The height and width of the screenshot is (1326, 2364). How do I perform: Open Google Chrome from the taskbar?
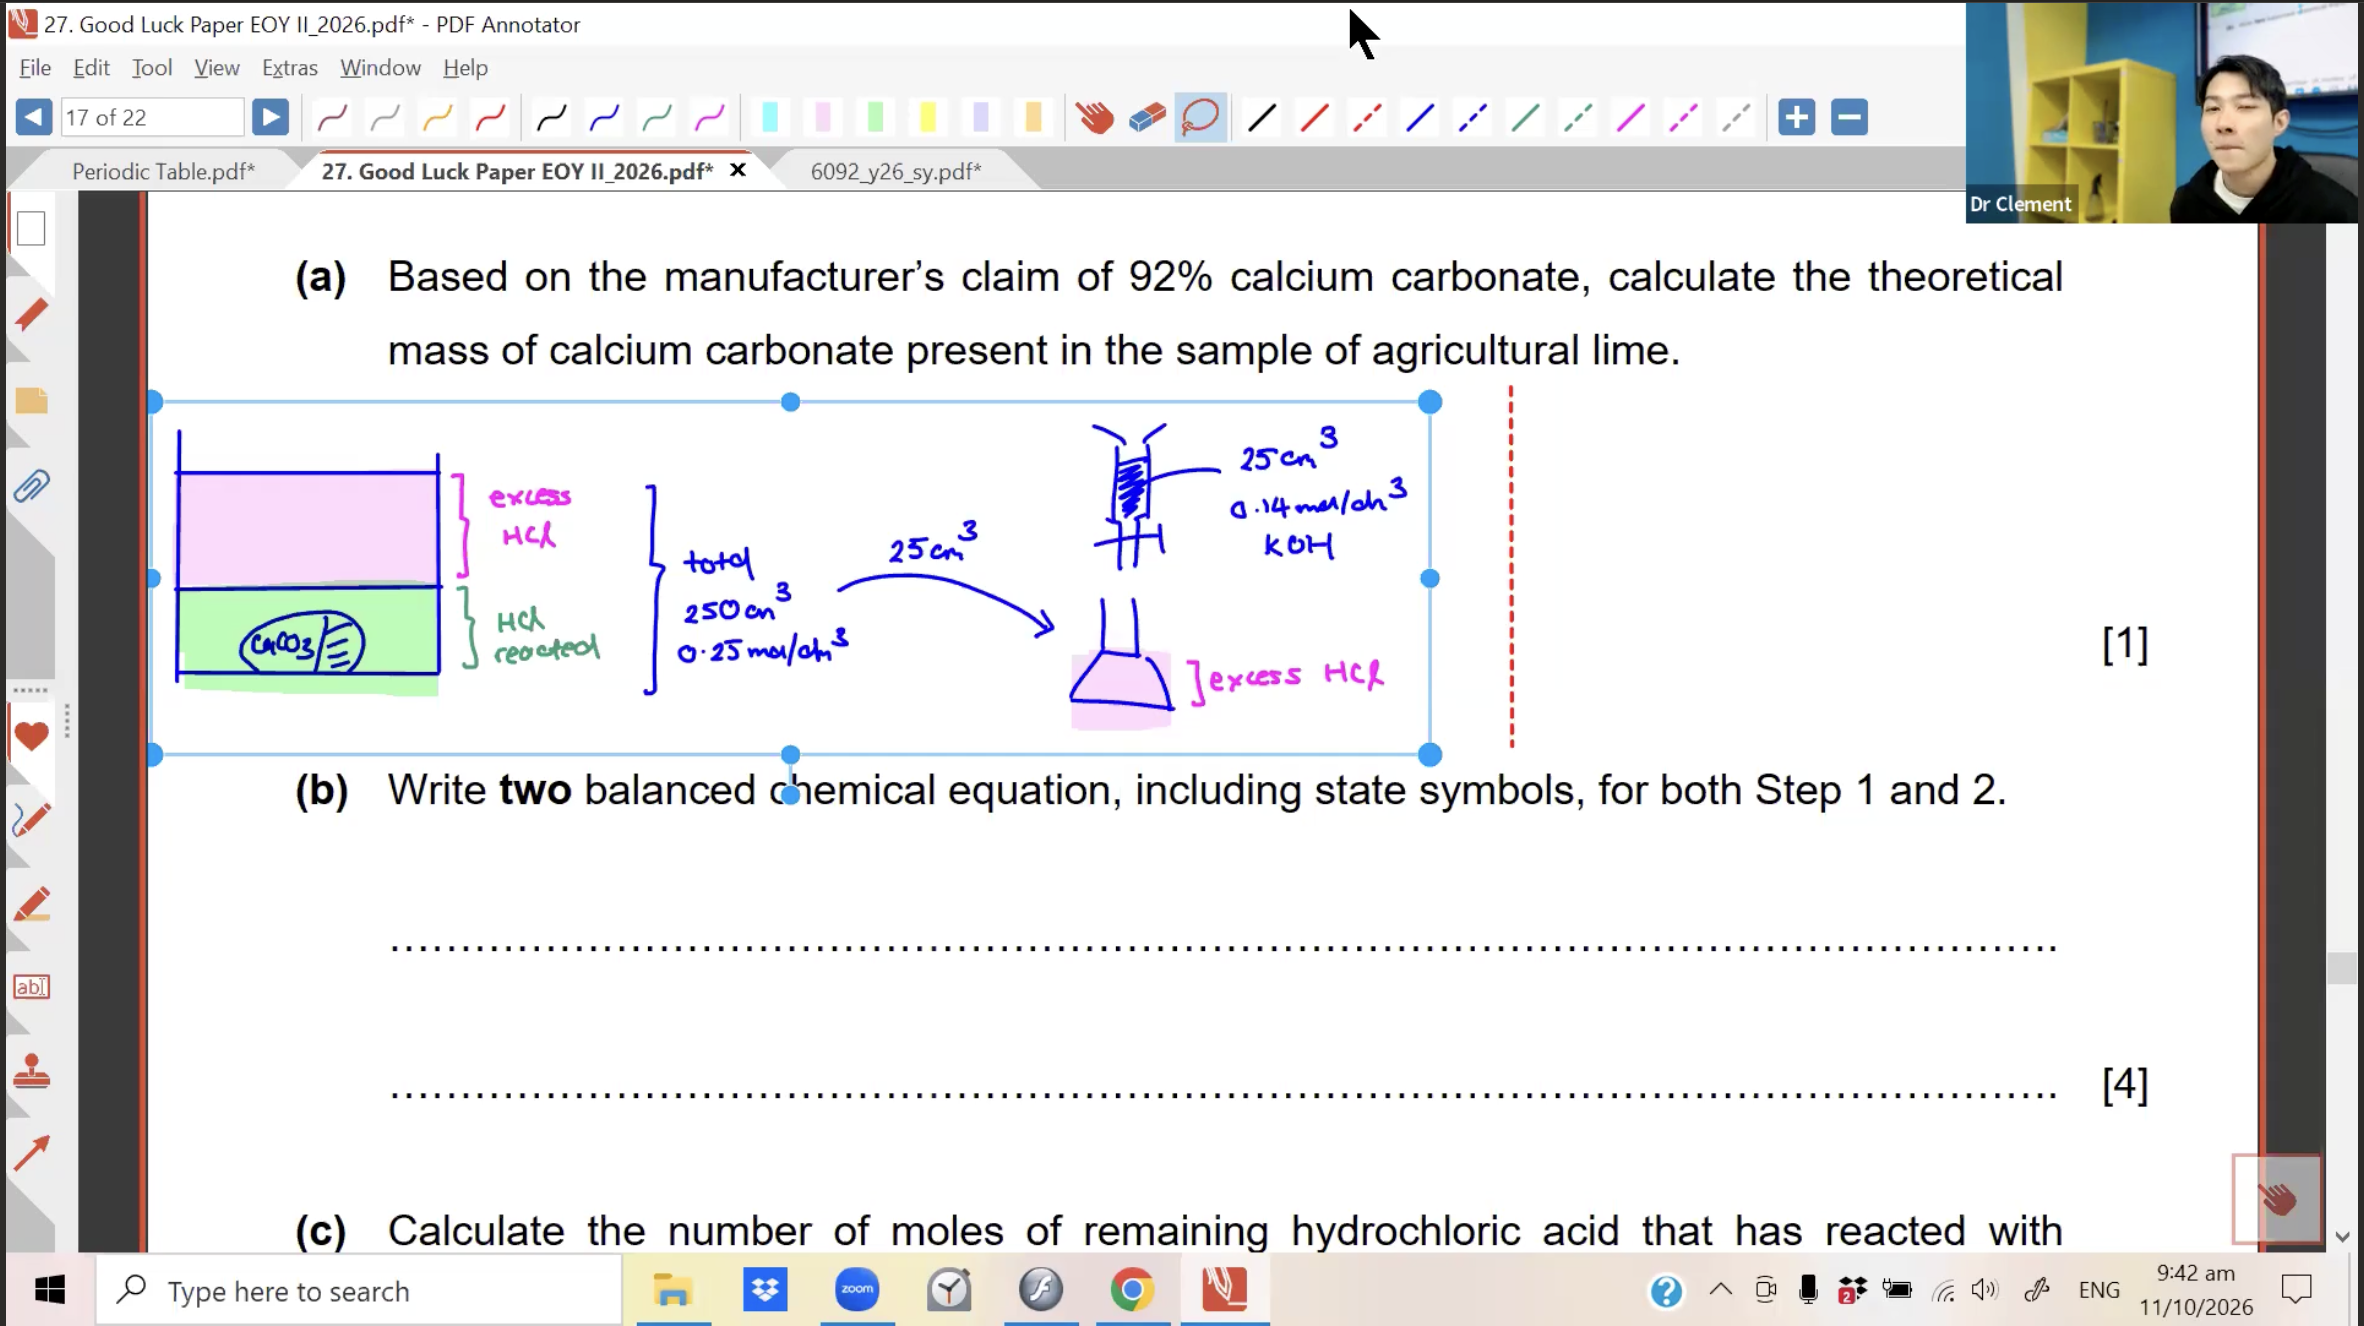[1132, 1290]
